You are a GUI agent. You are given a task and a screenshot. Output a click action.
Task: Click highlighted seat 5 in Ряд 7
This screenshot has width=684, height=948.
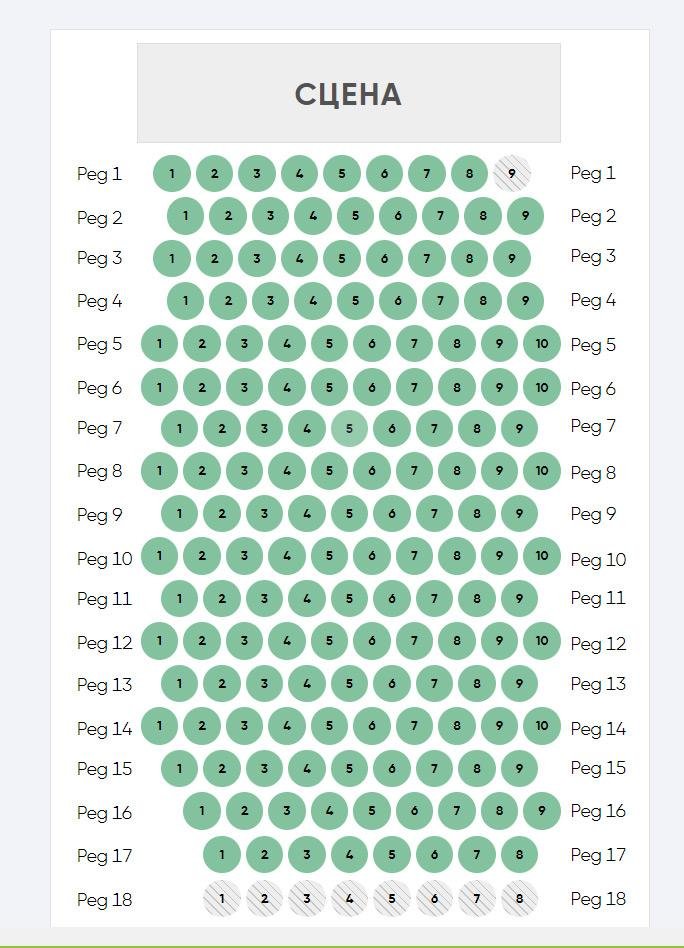(350, 429)
